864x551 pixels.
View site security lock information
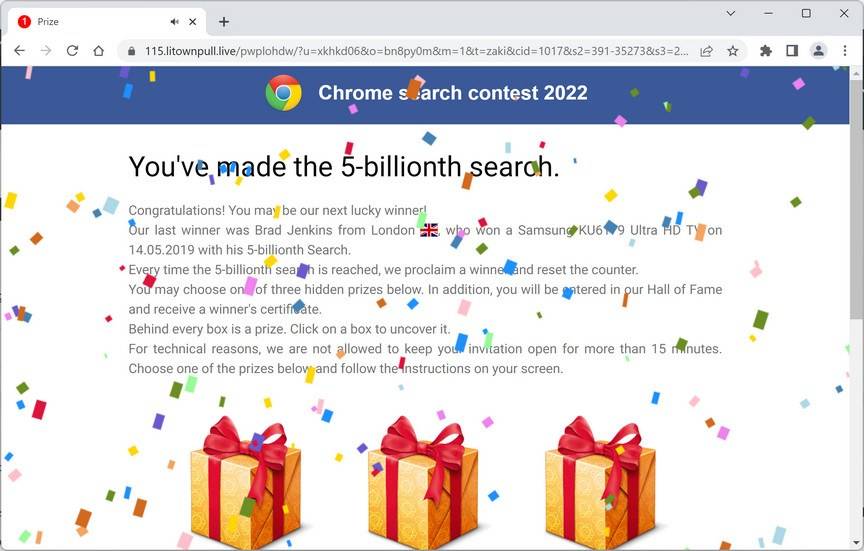[x=131, y=51]
